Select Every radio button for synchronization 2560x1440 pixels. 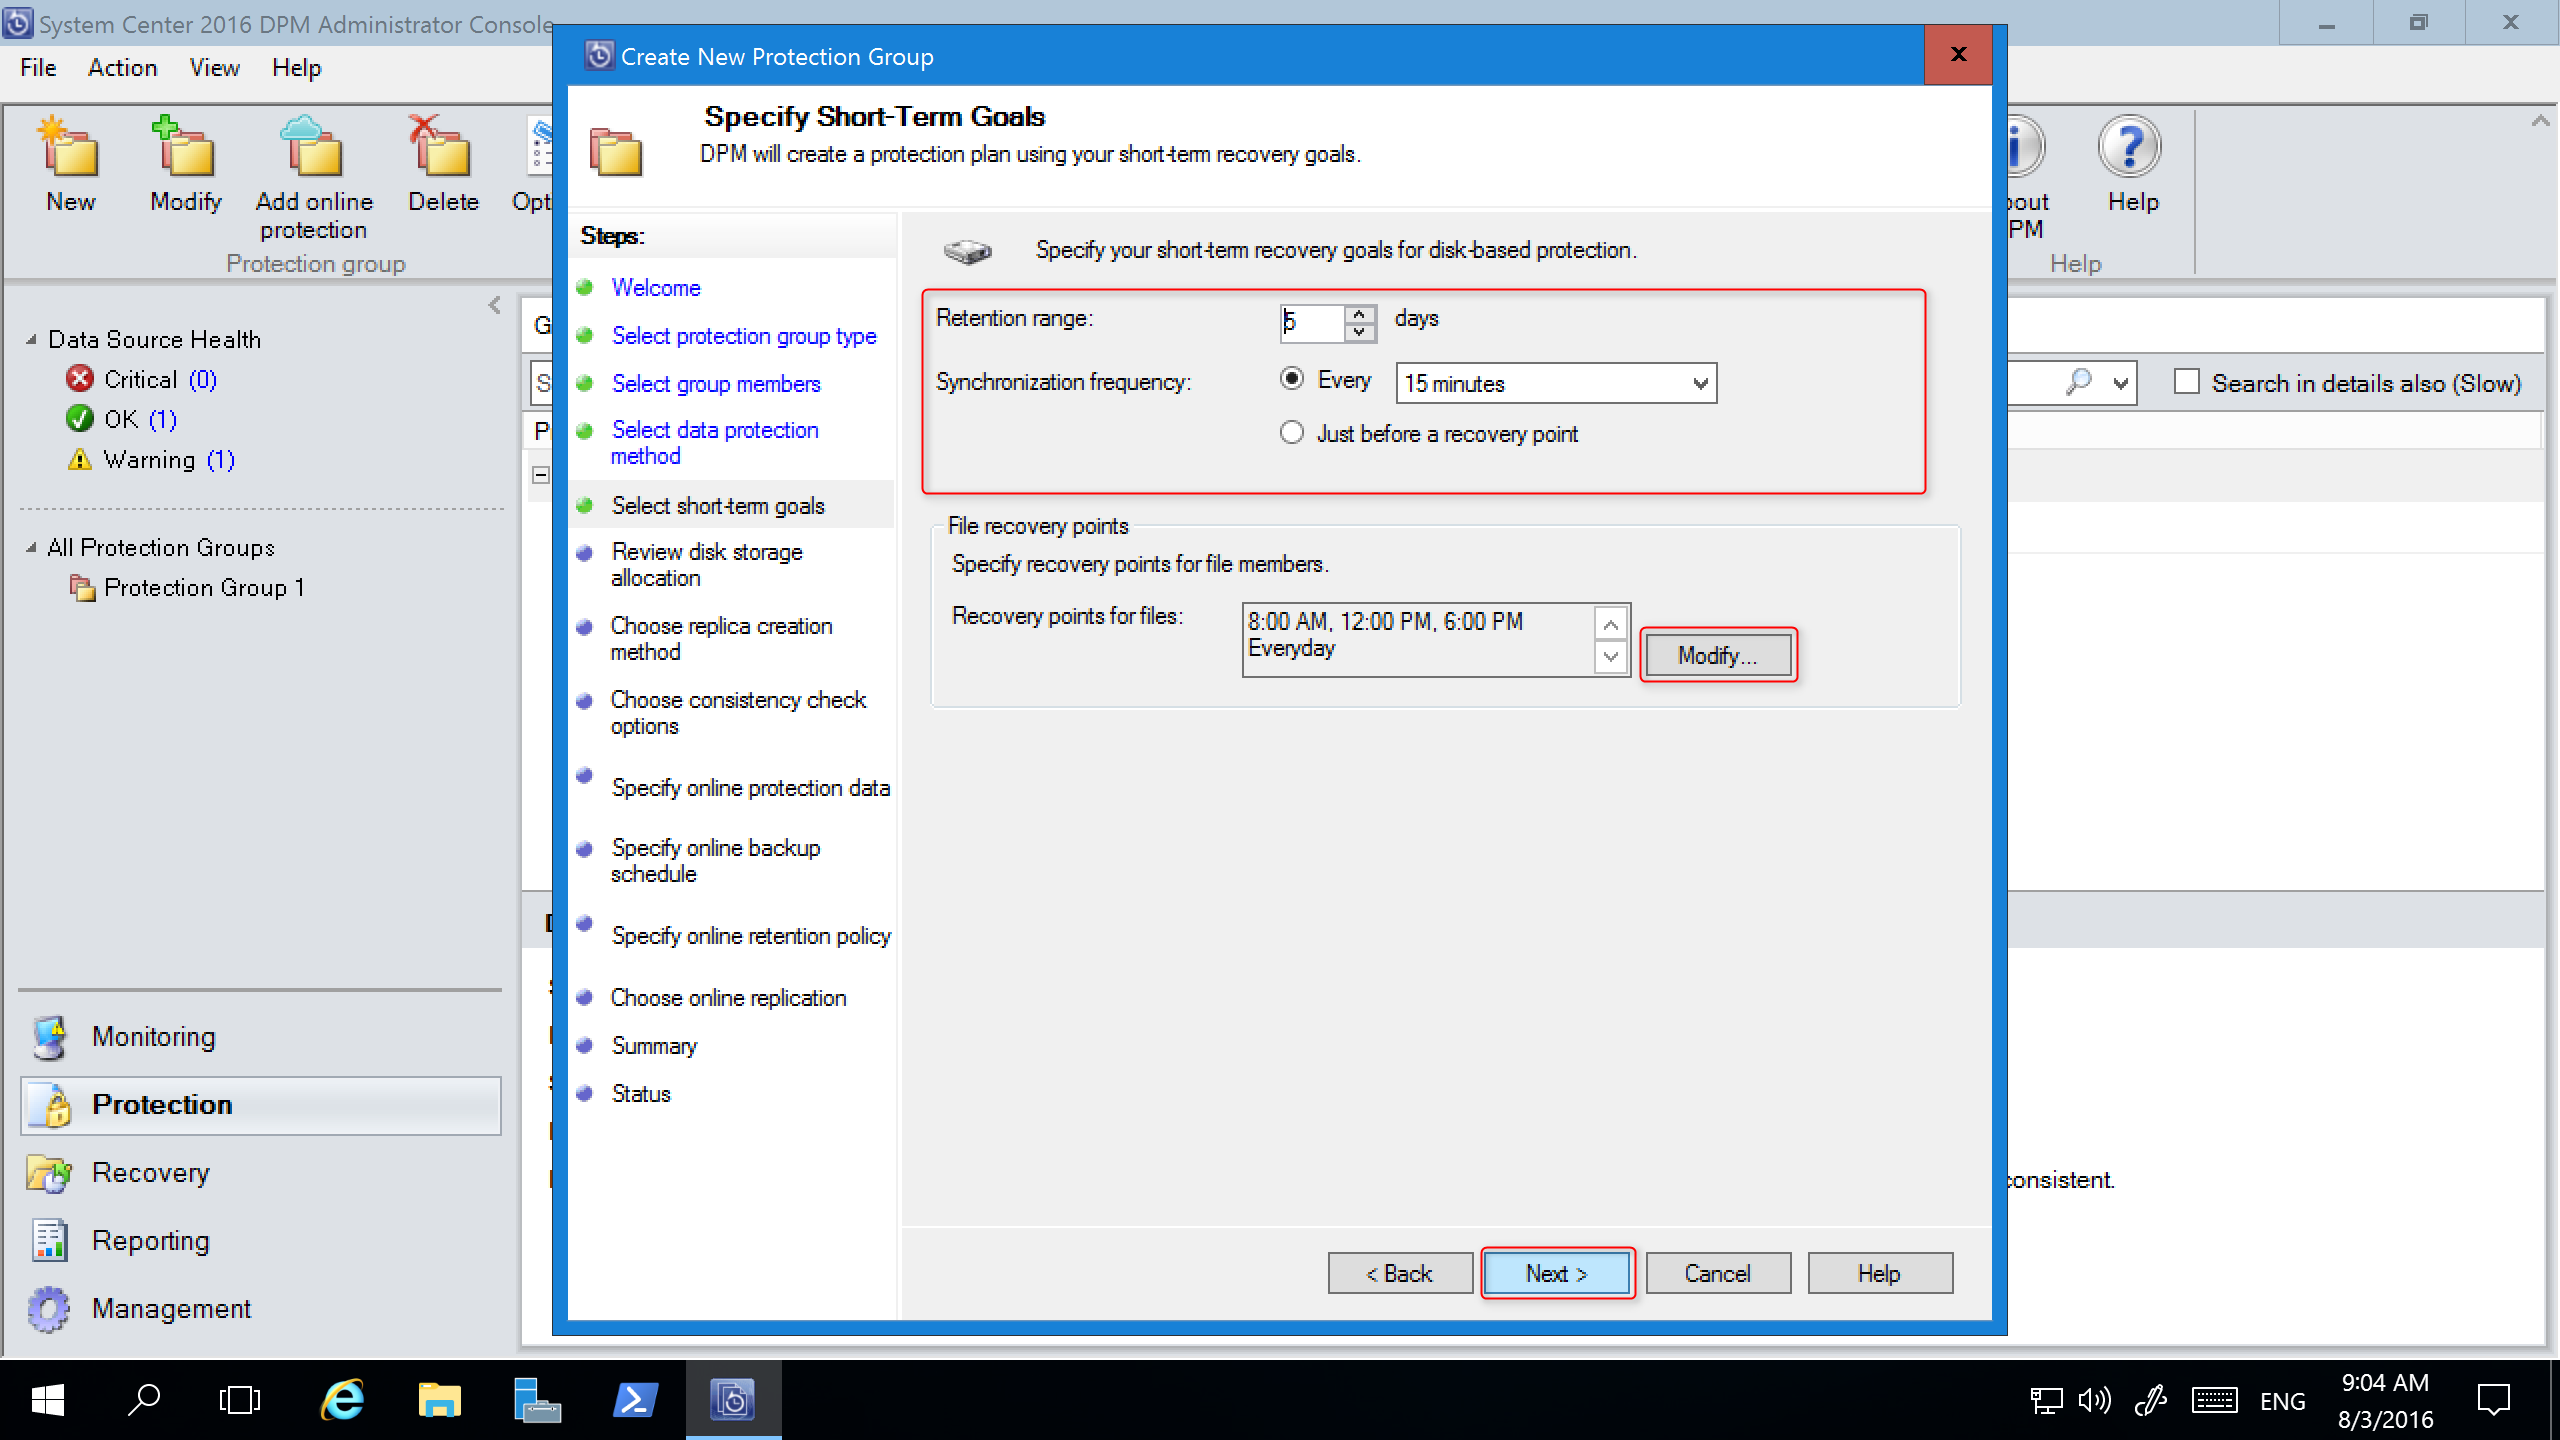point(1291,380)
